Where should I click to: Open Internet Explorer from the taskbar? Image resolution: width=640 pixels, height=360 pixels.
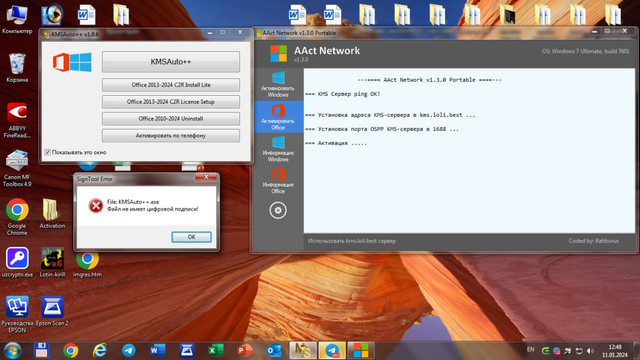click(x=99, y=351)
